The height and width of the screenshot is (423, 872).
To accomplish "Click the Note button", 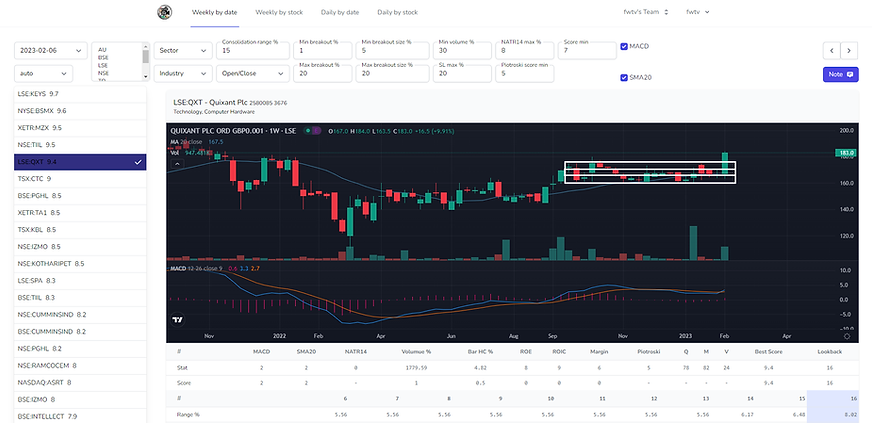I will [x=841, y=74].
